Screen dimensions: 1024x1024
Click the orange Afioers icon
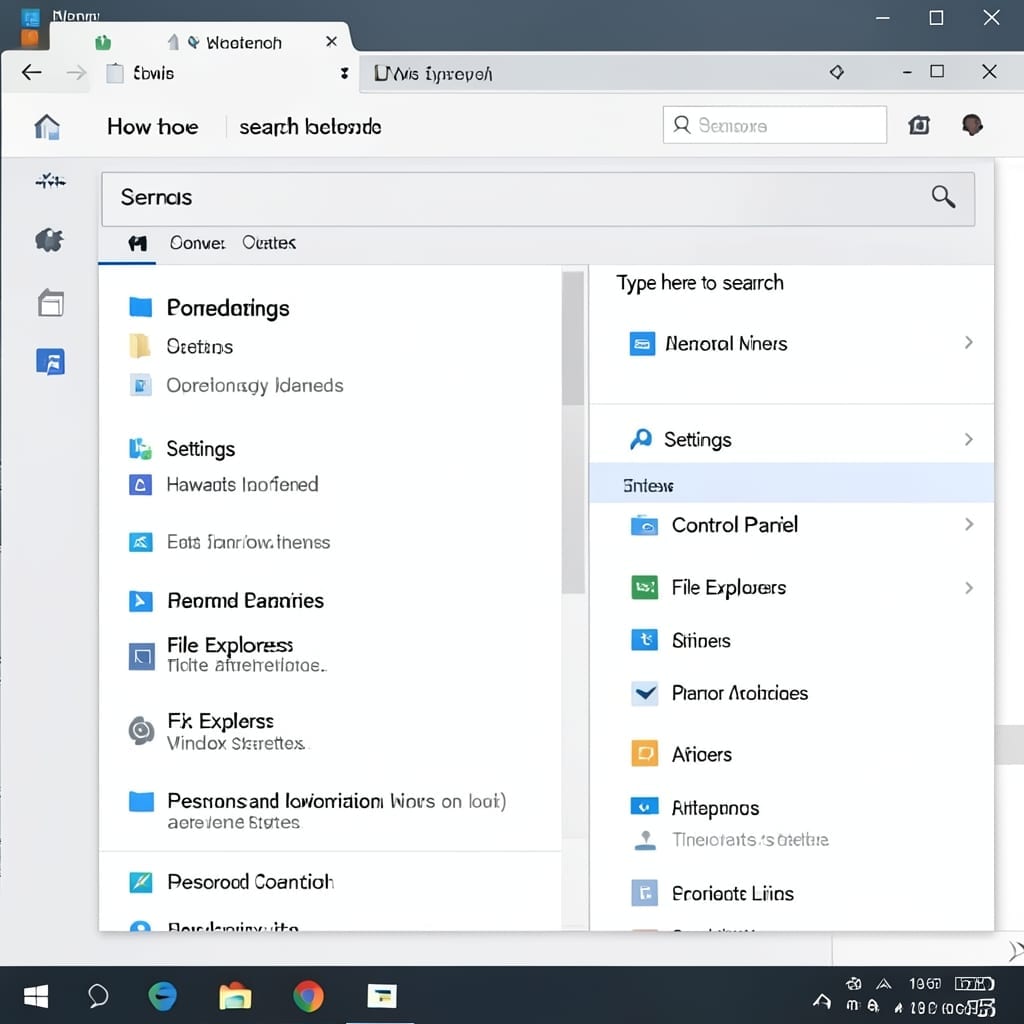(645, 753)
